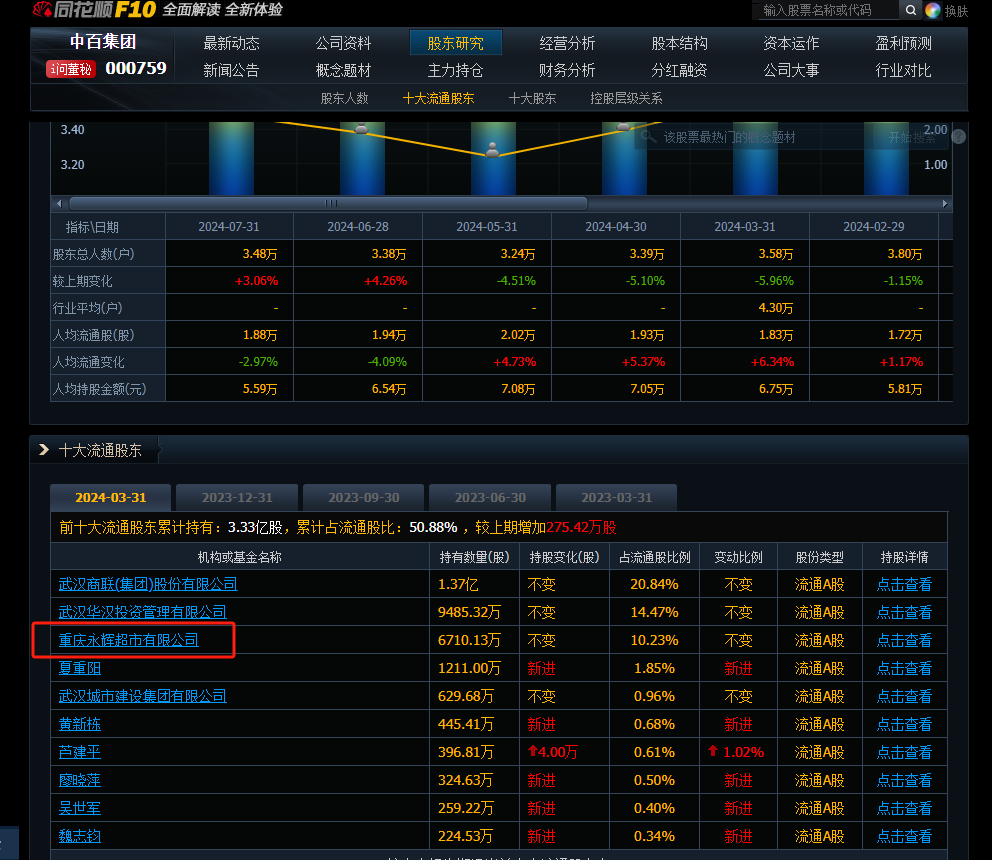This screenshot has width=992, height=860.
Task: Click 点击查看 for 重庆永辉超市 row
Action: pos(904,640)
